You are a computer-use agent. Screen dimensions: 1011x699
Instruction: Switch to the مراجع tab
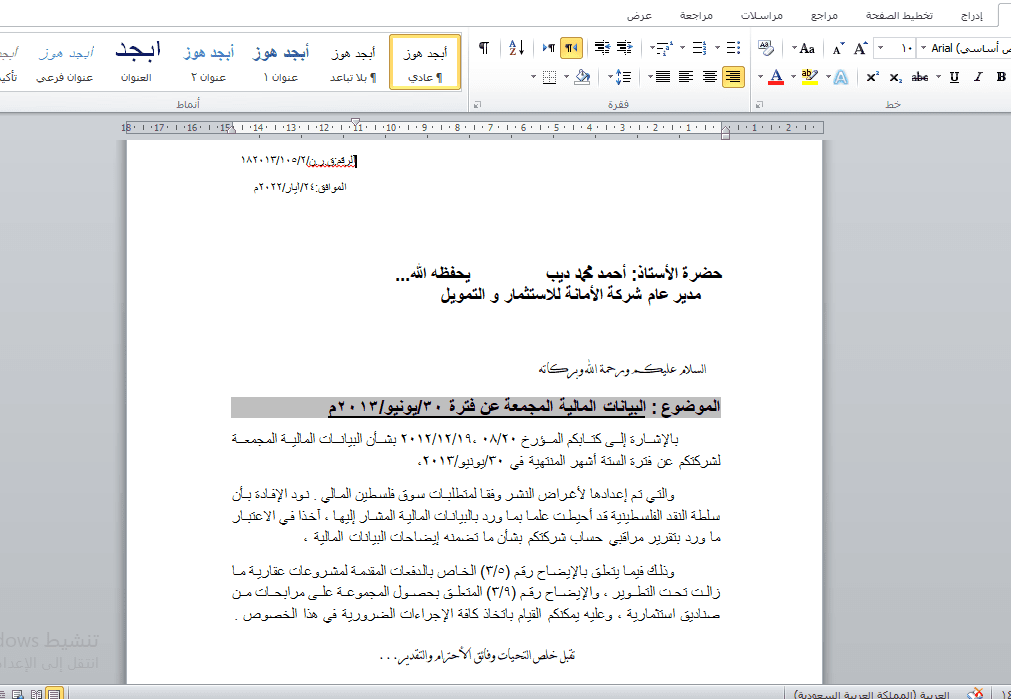(823, 15)
